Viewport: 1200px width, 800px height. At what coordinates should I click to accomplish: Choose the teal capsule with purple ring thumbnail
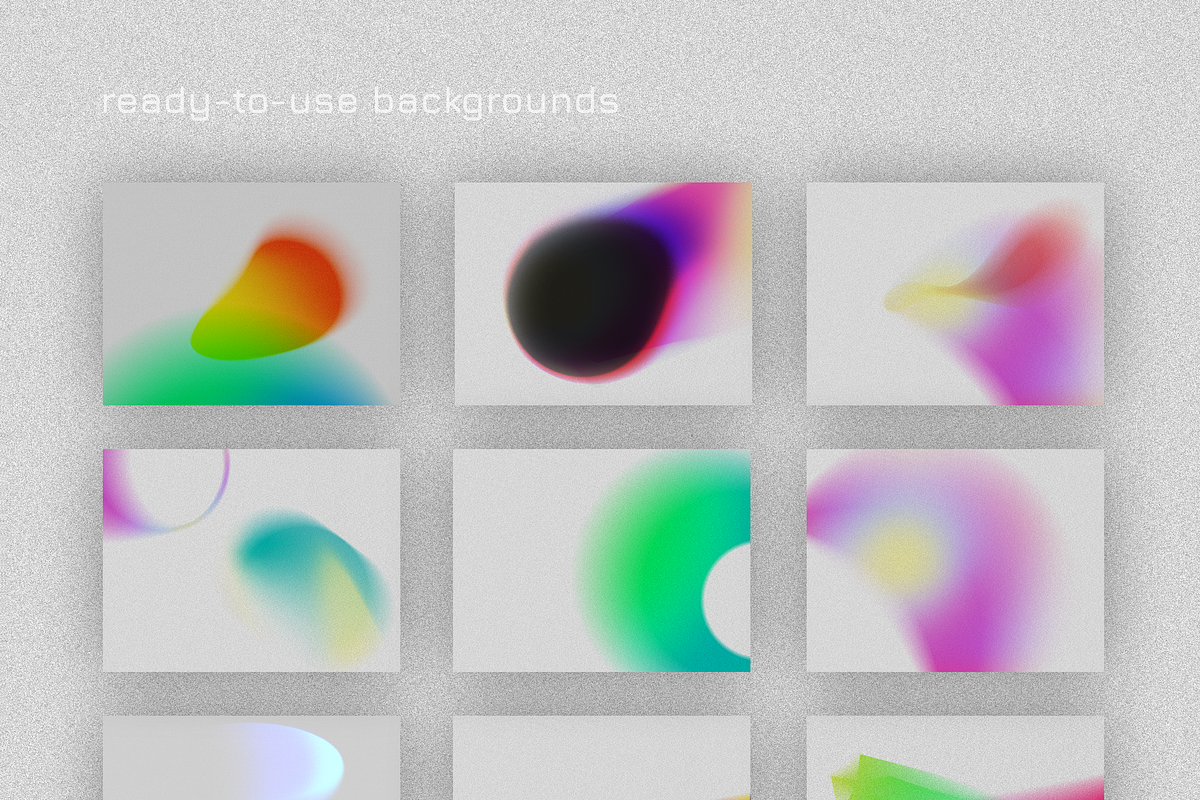pos(251,560)
